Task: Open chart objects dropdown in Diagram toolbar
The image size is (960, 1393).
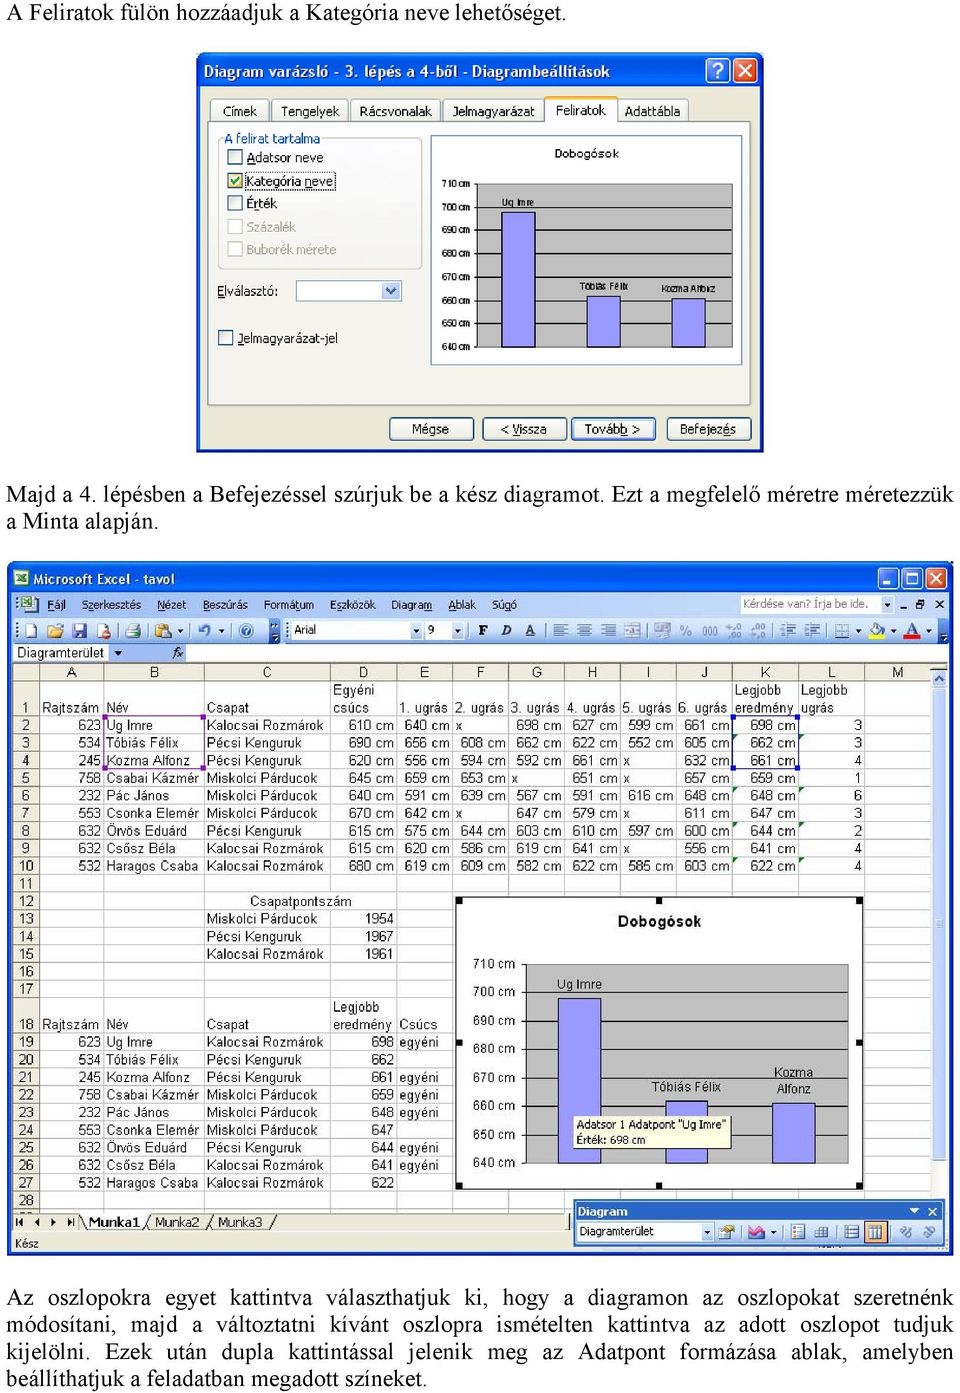Action: pyautogui.click(x=708, y=1232)
